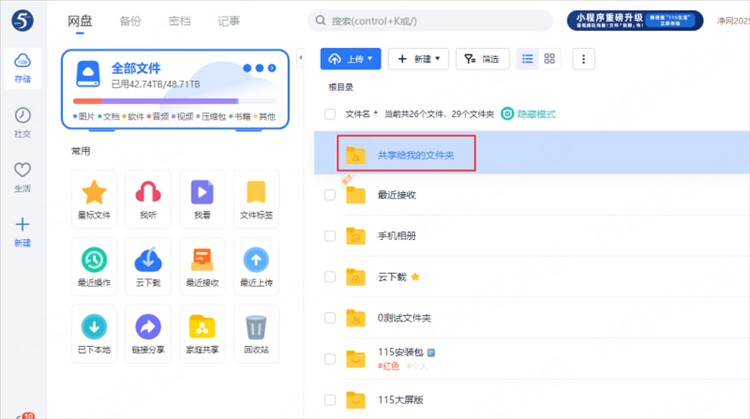Open the 0测试文件夹 folder

[x=404, y=318]
